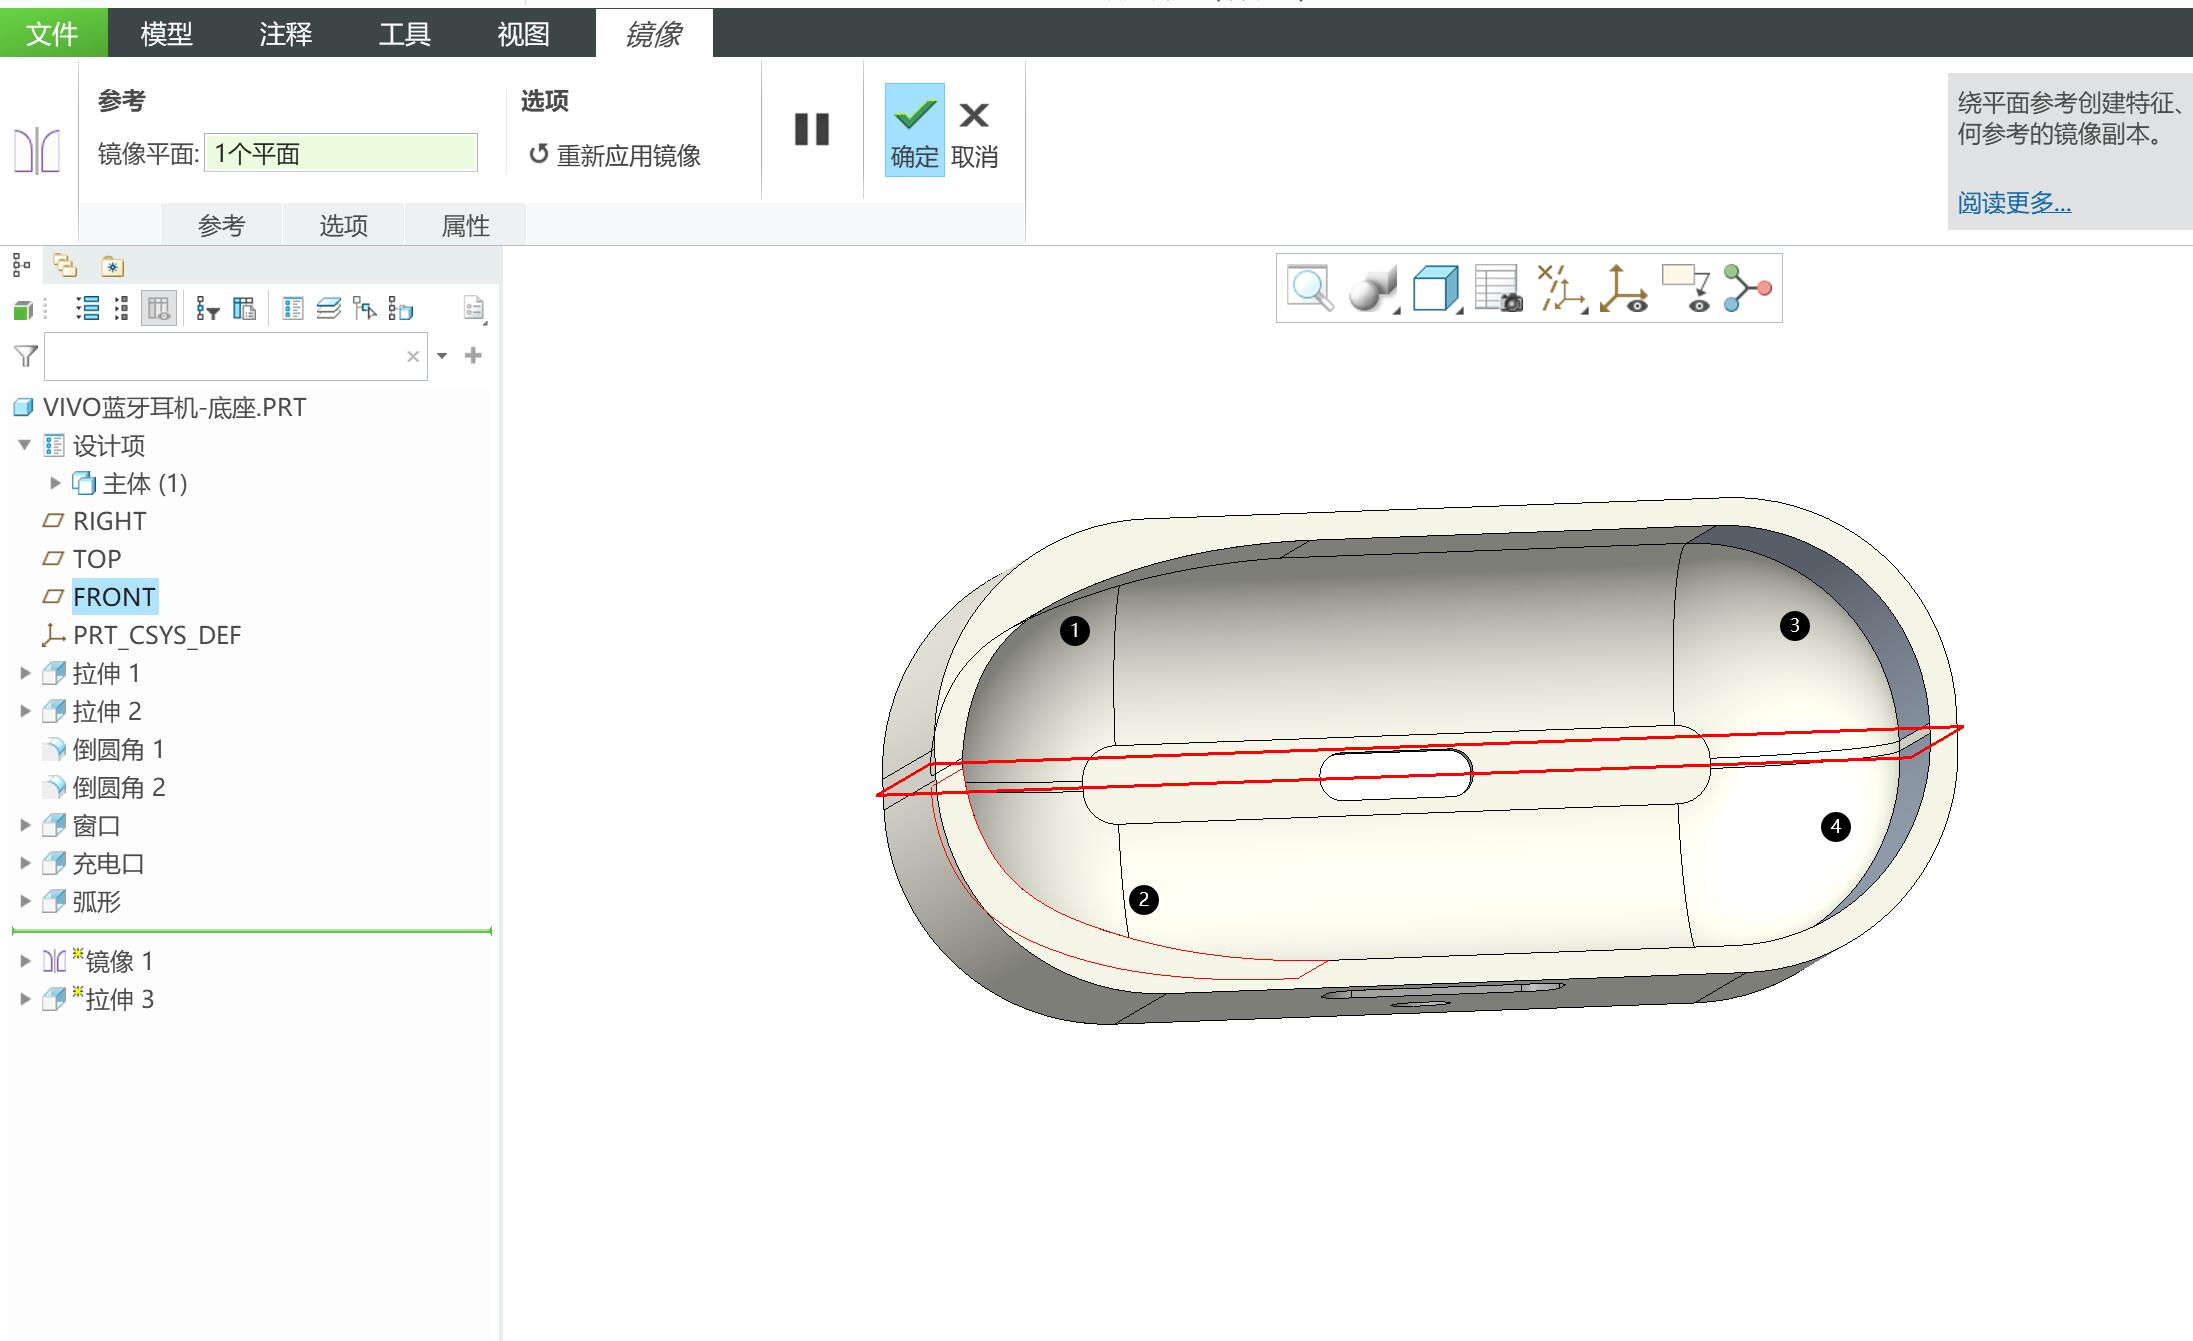Pause the mirror feature tool
Viewport: 2193px width, 1341px height.
click(812, 129)
